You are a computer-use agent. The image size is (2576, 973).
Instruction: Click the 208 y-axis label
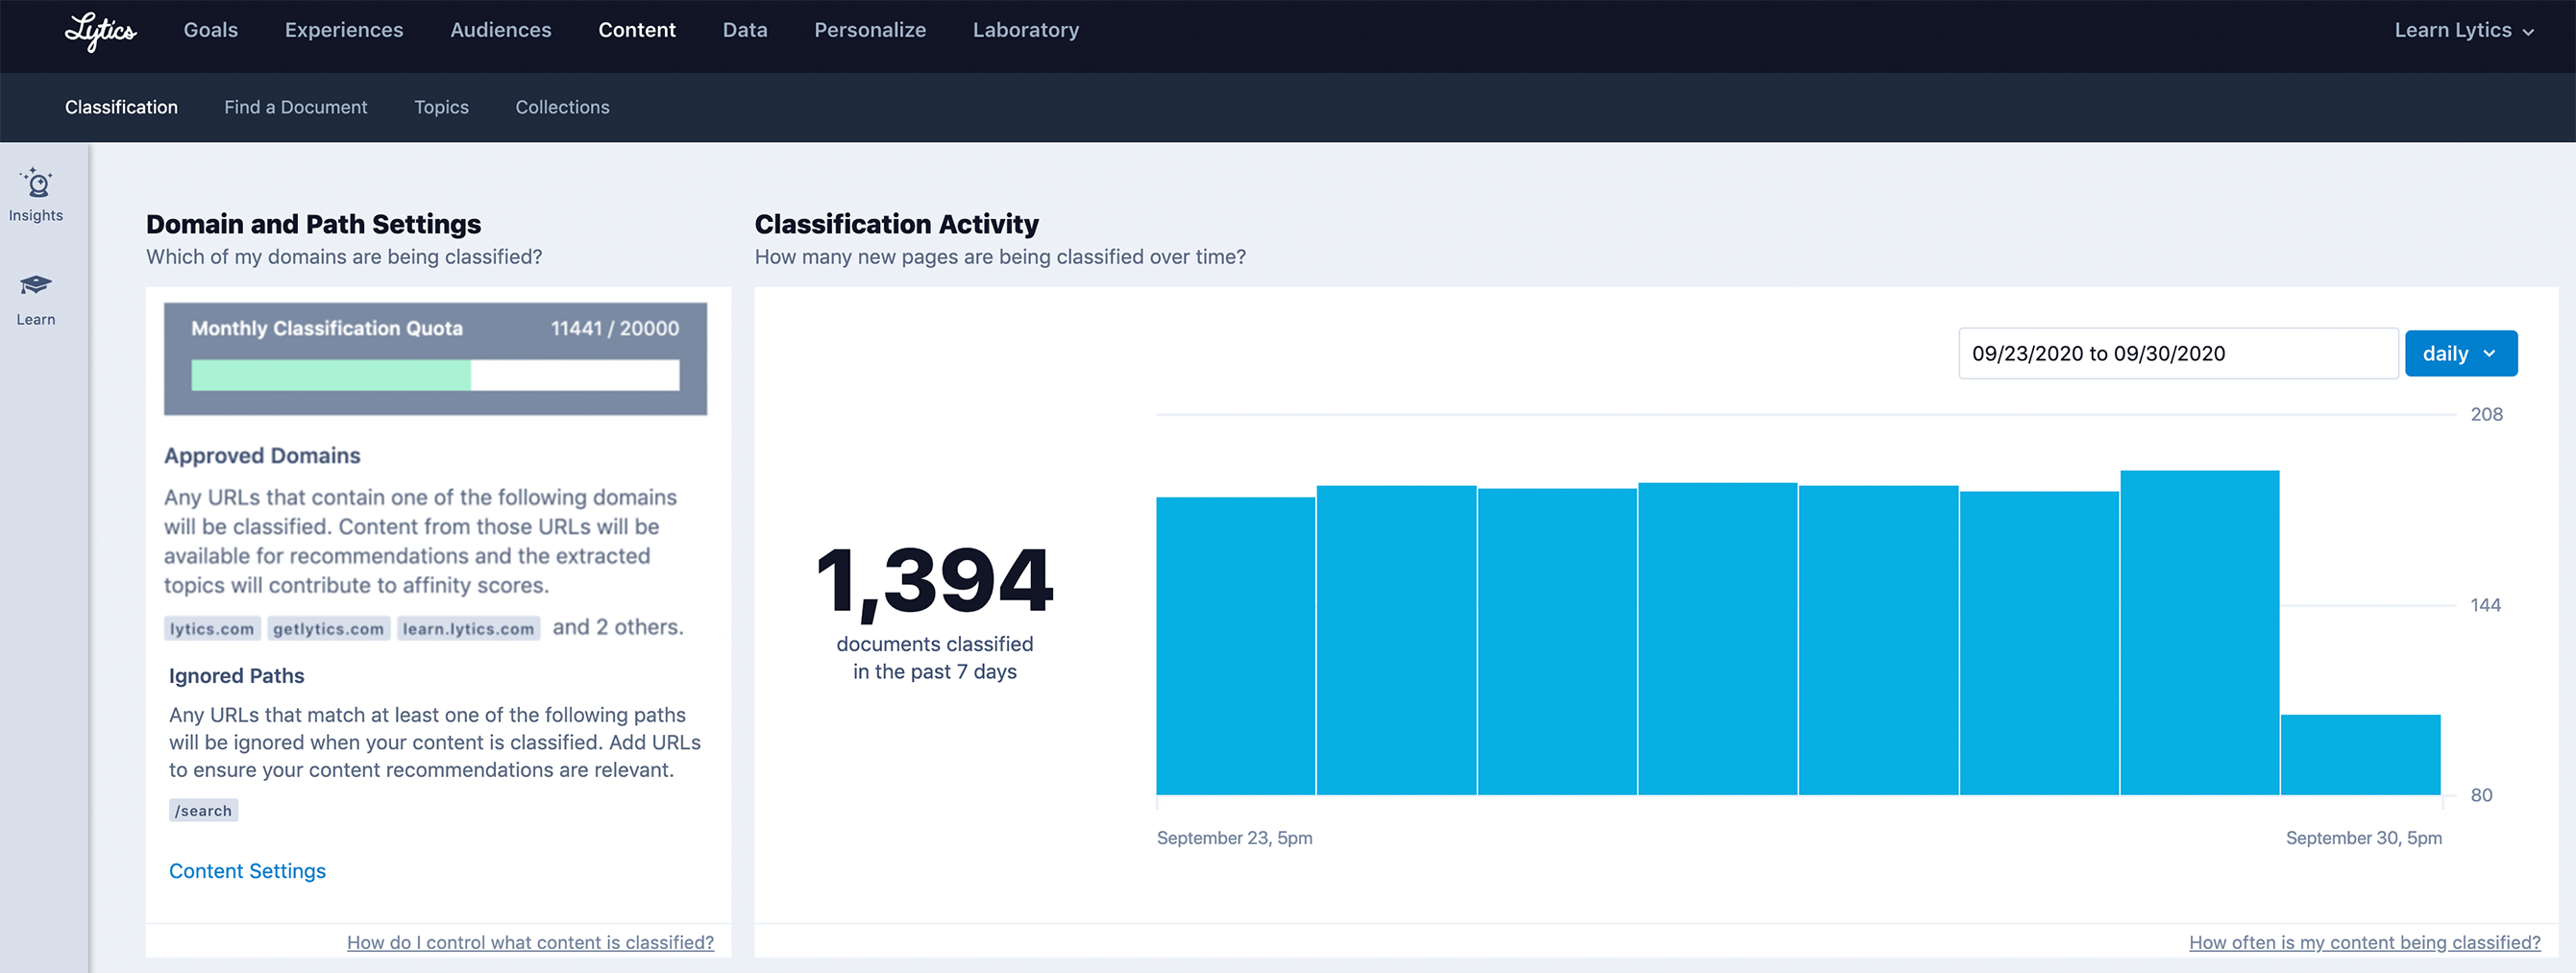point(2486,414)
